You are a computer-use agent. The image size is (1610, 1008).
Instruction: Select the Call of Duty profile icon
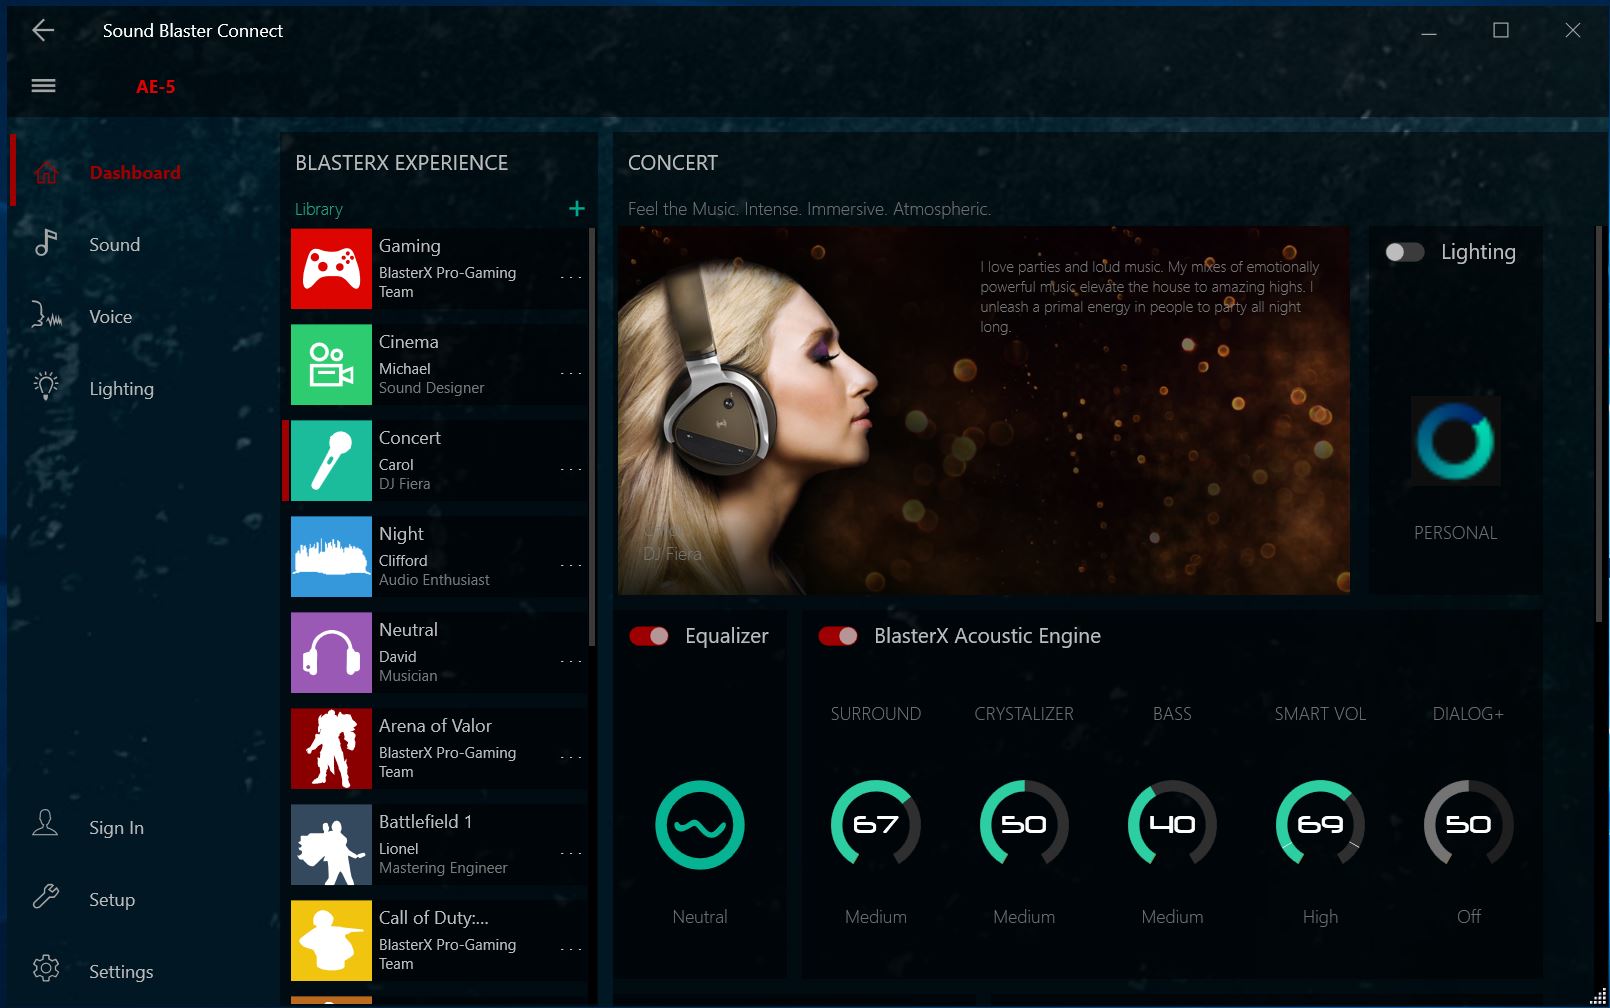point(331,941)
